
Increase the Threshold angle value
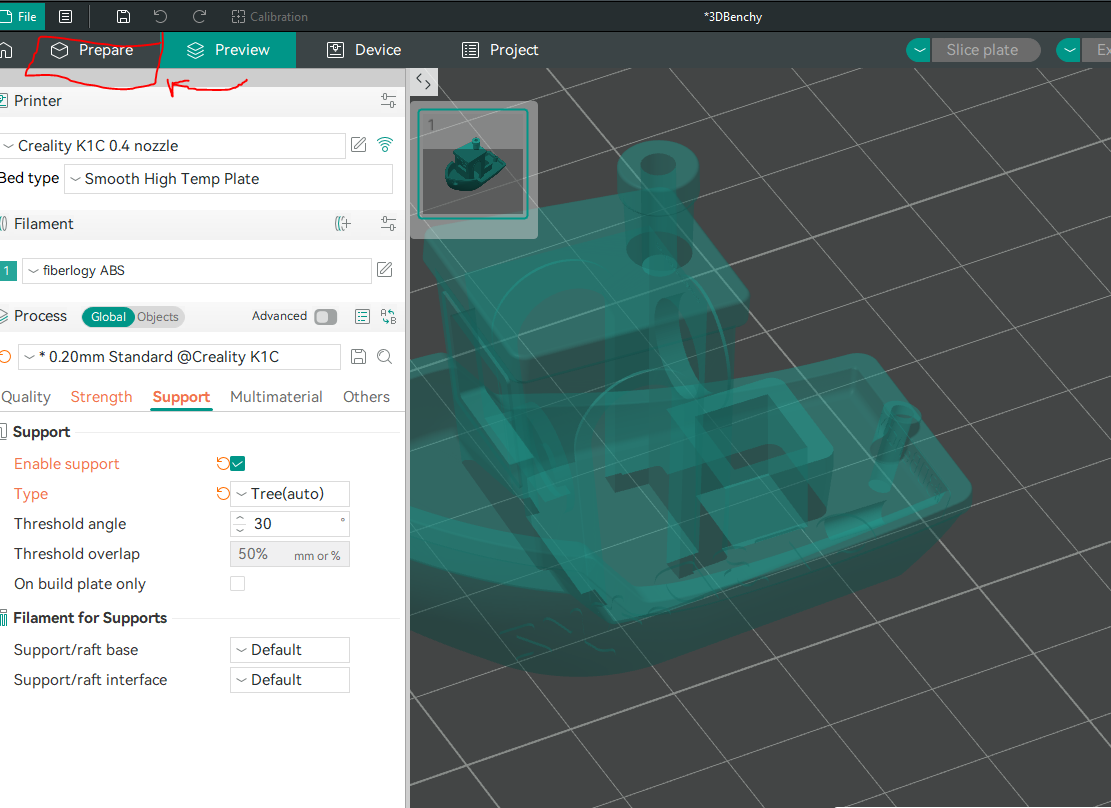tap(240, 519)
